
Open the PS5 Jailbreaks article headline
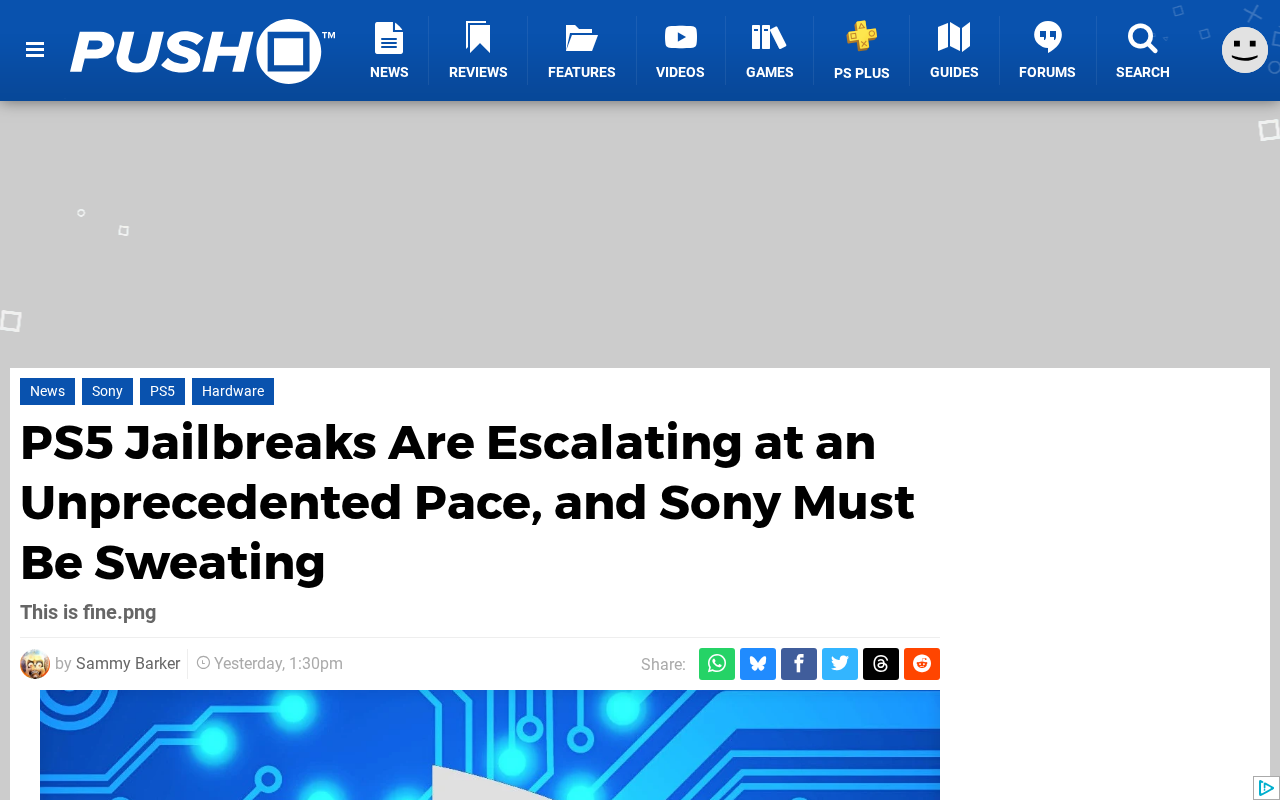point(467,502)
